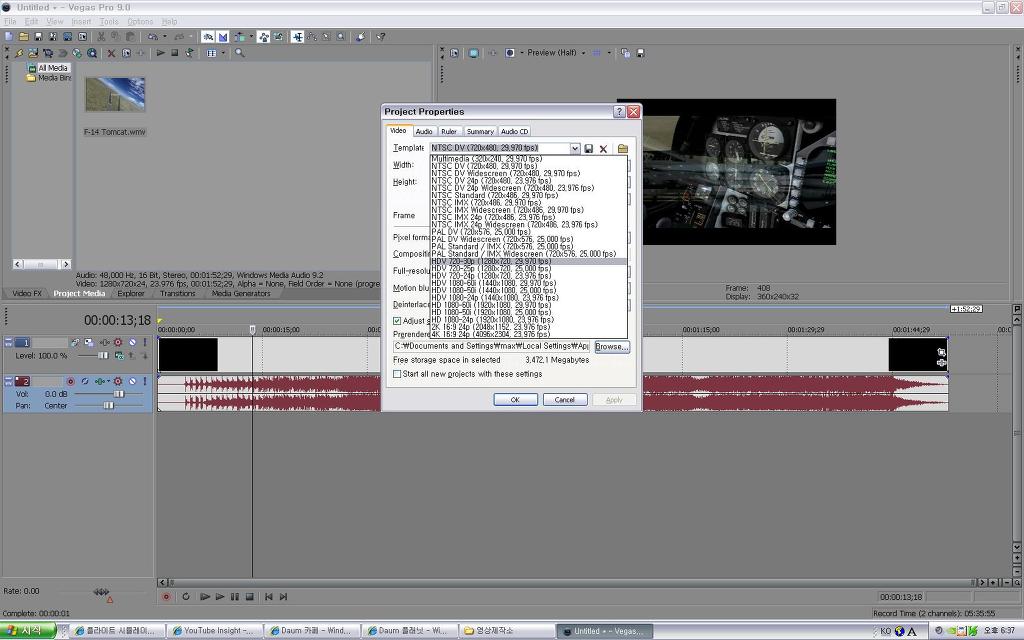
Task: Delete the template using the X icon
Action: (603, 149)
